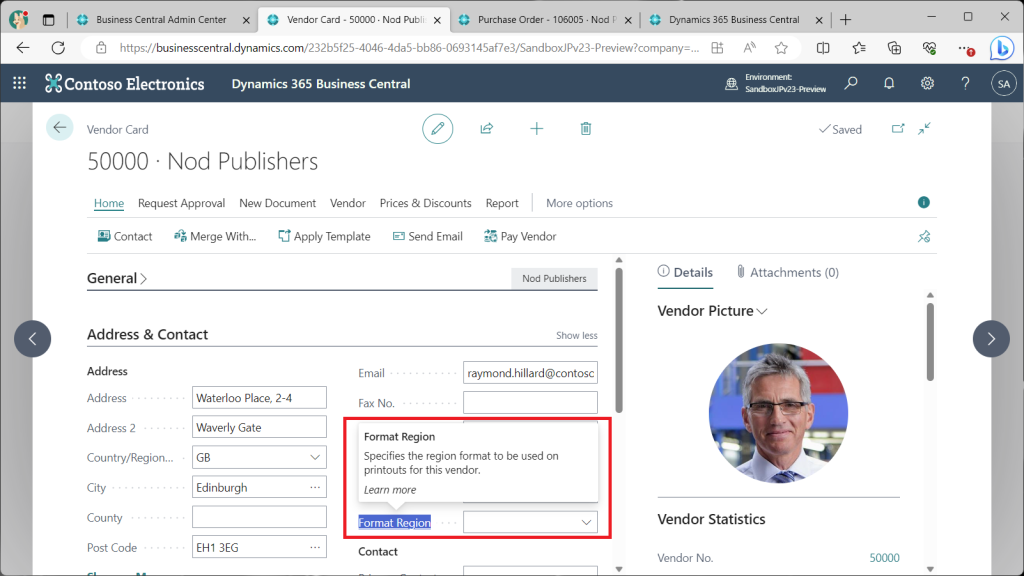Pin the action bar
The image size is (1024, 576).
click(923, 236)
